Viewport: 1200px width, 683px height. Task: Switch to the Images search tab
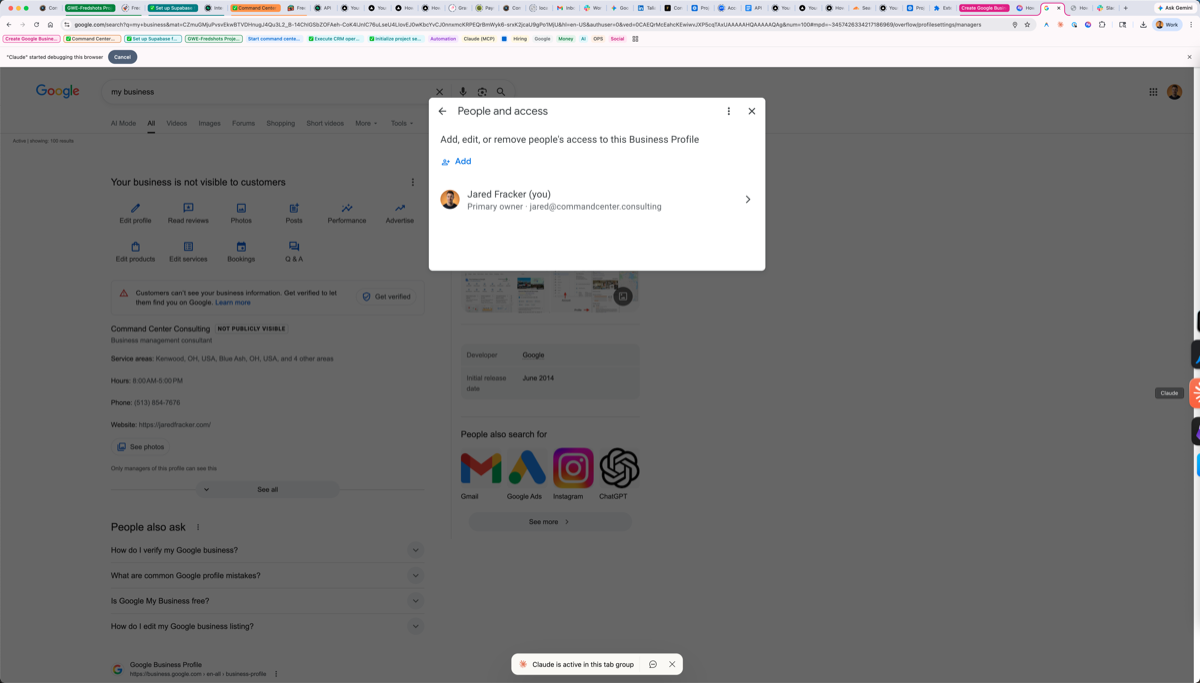click(209, 122)
